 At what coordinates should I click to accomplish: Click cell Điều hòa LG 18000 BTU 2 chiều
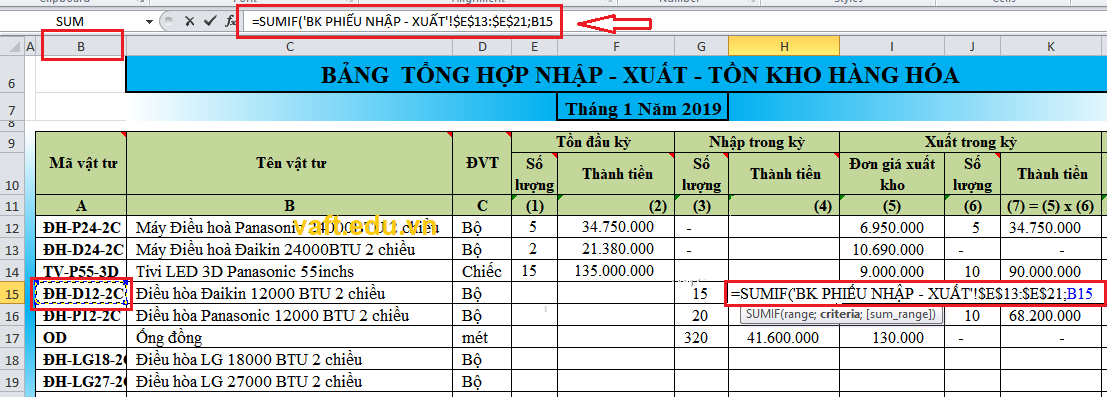289,360
